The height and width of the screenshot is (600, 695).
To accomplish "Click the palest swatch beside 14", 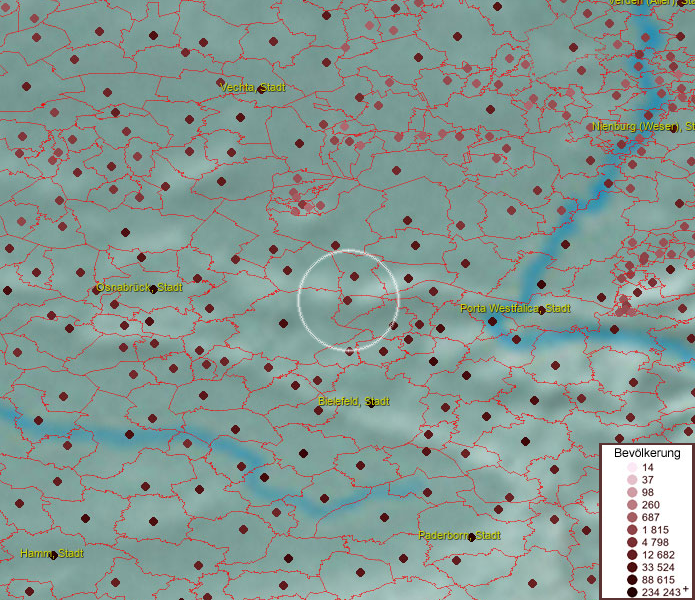I will 632,467.
